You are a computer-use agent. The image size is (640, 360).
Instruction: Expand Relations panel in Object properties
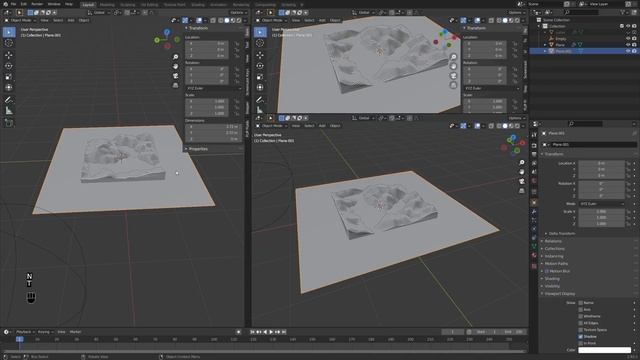click(x=553, y=241)
